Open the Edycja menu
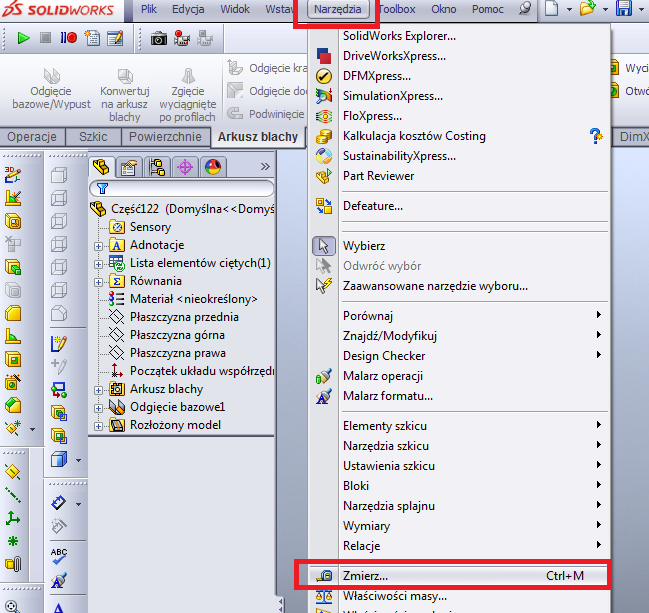Viewport: 649px width, 613px height. coord(188,9)
